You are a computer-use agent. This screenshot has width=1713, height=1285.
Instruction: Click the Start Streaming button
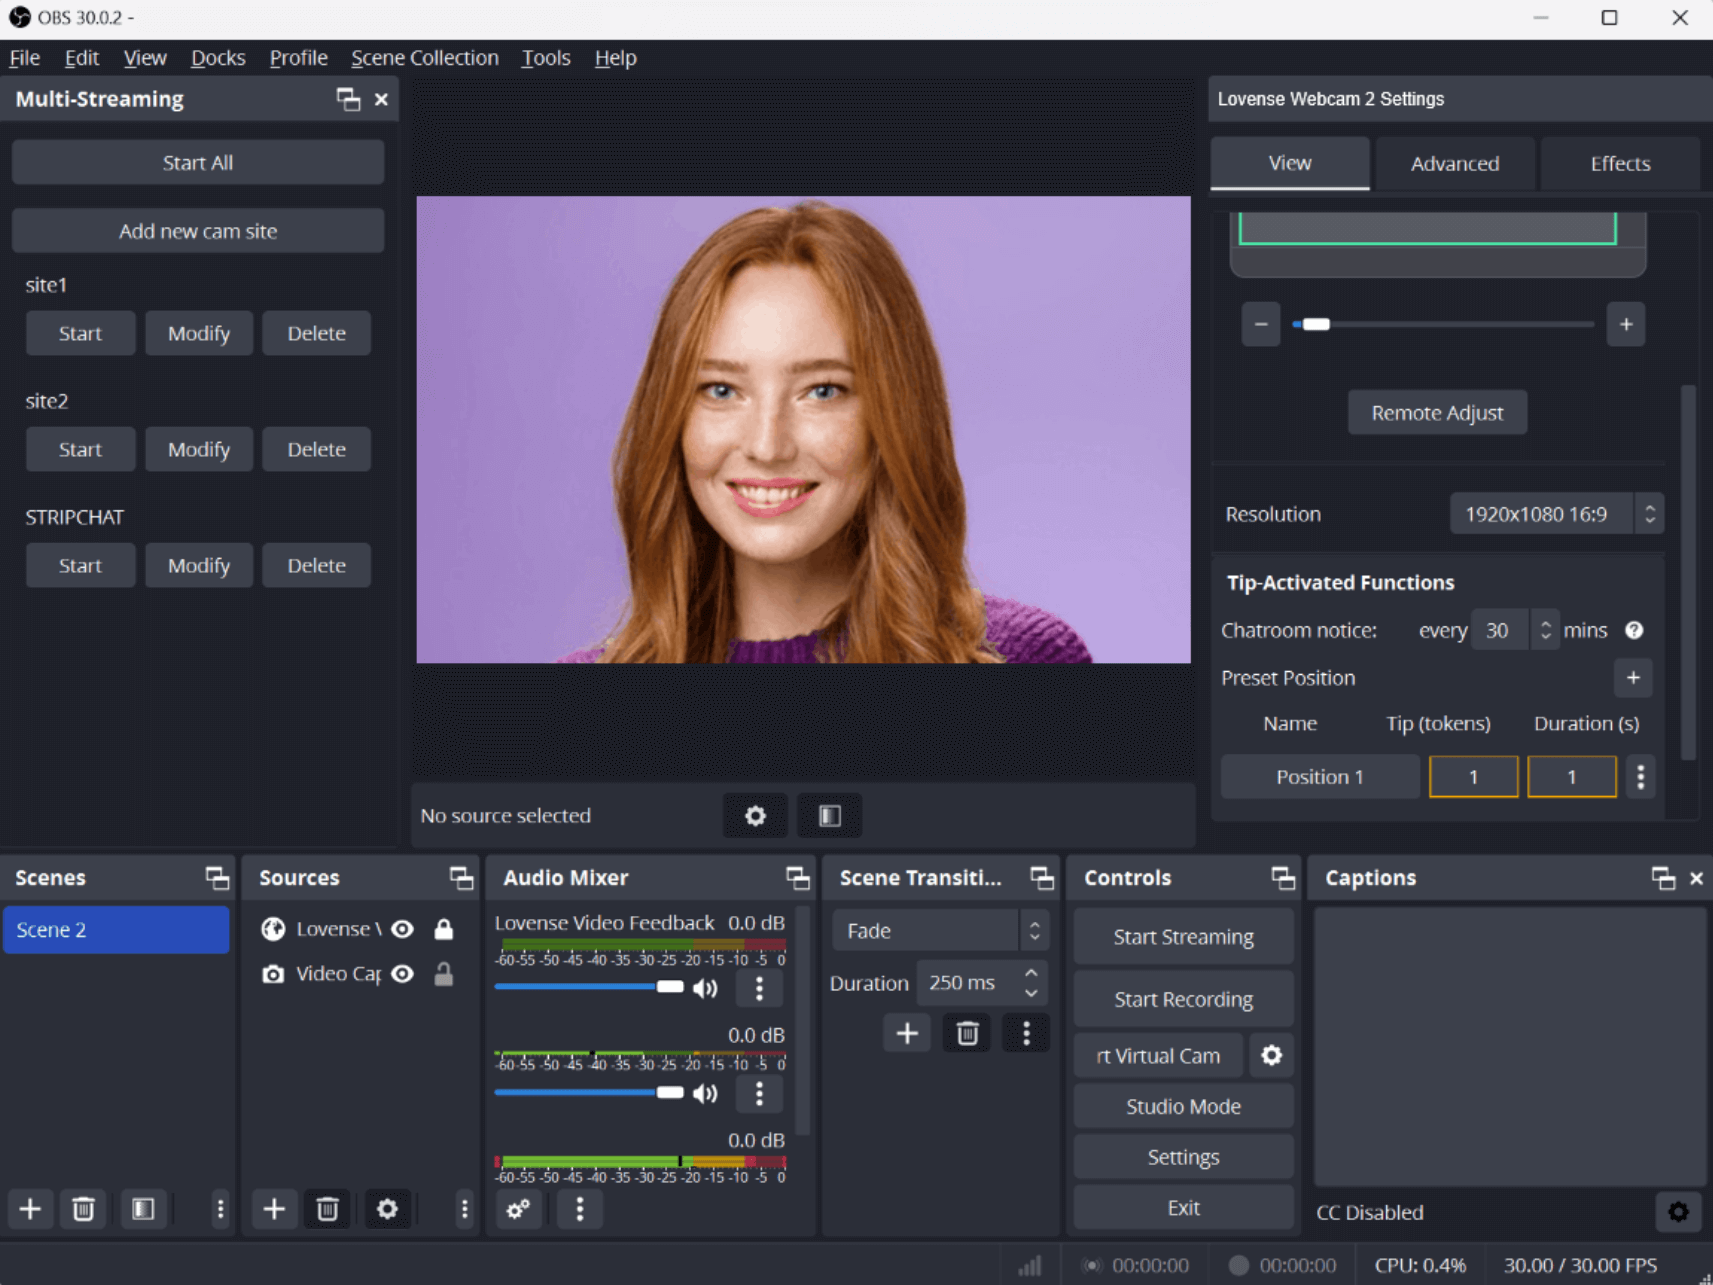[x=1183, y=937]
